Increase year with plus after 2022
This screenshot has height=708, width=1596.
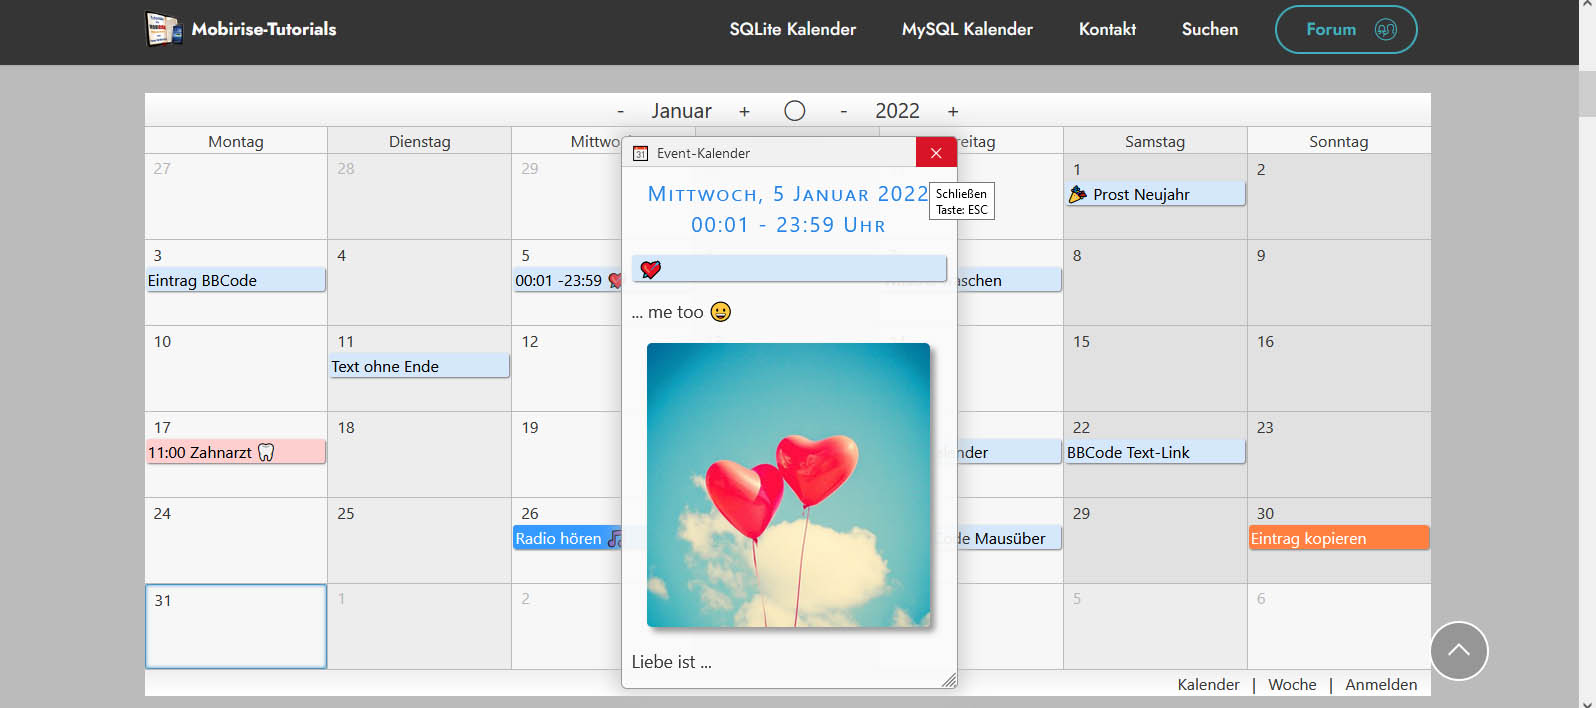[x=953, y=111]
